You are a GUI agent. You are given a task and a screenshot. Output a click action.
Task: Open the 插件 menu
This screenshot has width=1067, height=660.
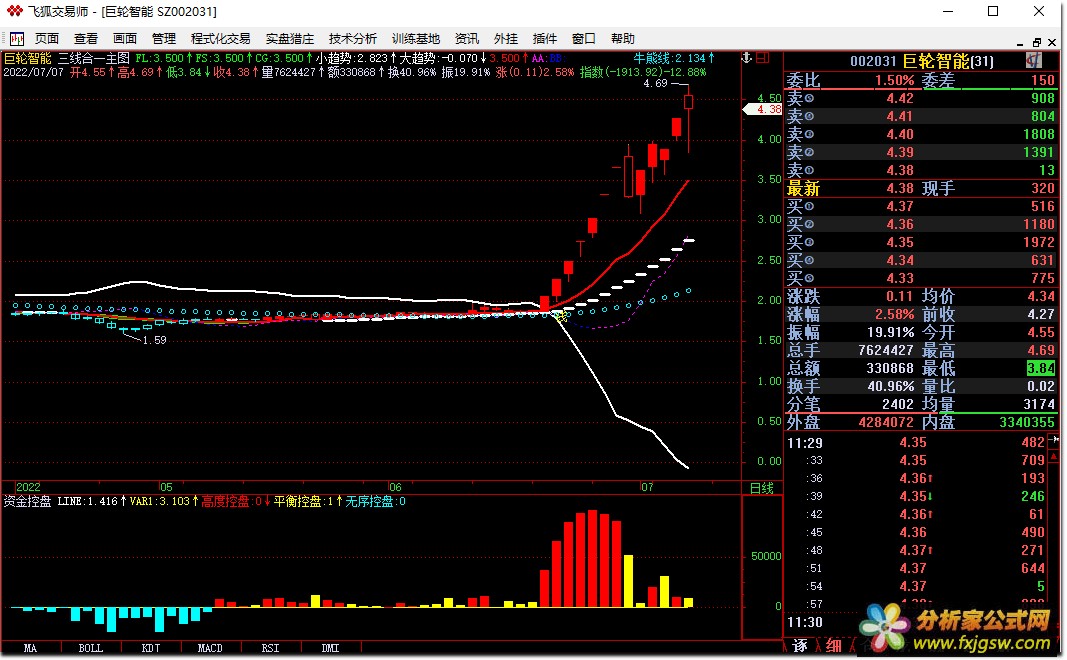544,39
